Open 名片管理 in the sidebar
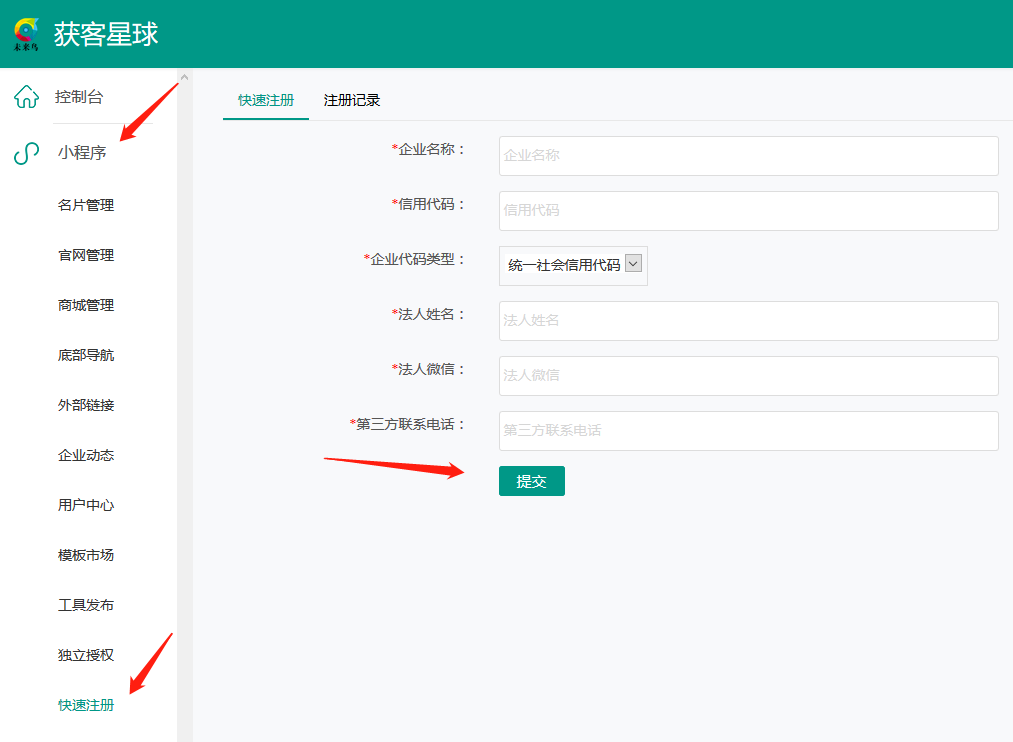1013x742 pixels. [x=86, y=205]
